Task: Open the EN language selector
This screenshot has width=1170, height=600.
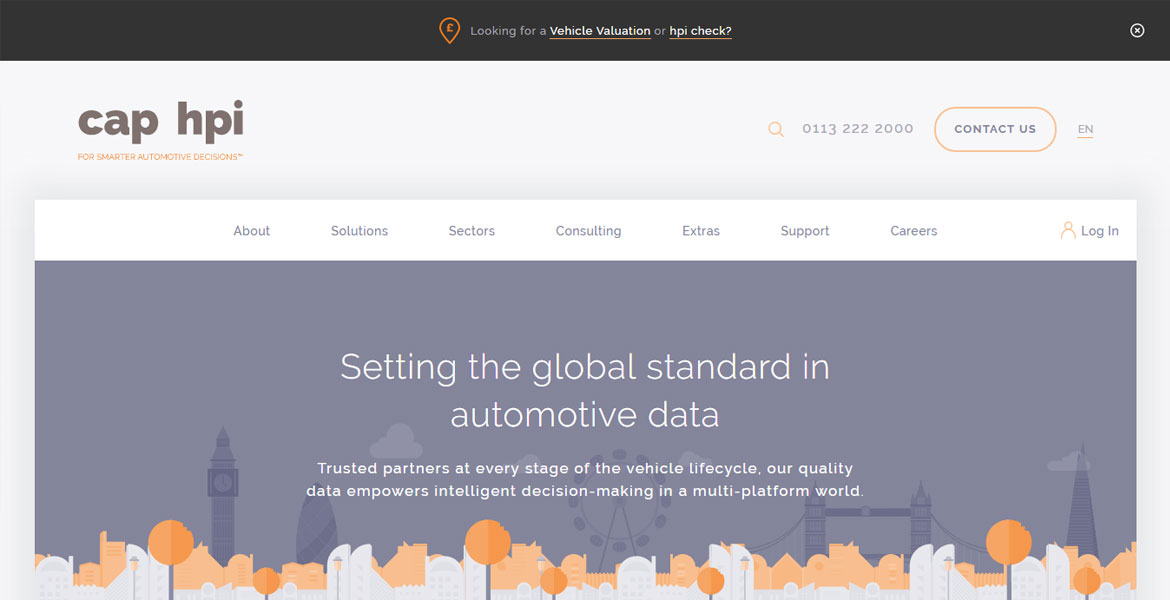Action: pyautogui.click(x=1085, y=129)
